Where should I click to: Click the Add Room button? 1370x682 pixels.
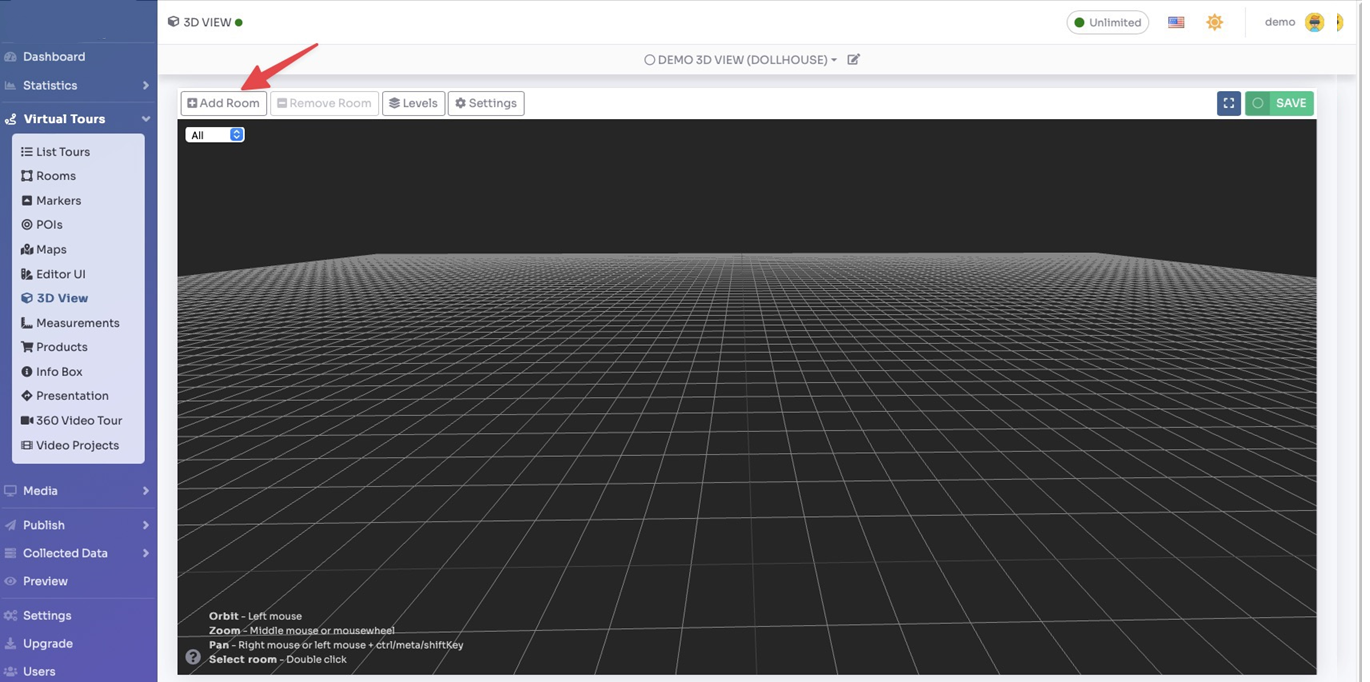pos(222,103)
